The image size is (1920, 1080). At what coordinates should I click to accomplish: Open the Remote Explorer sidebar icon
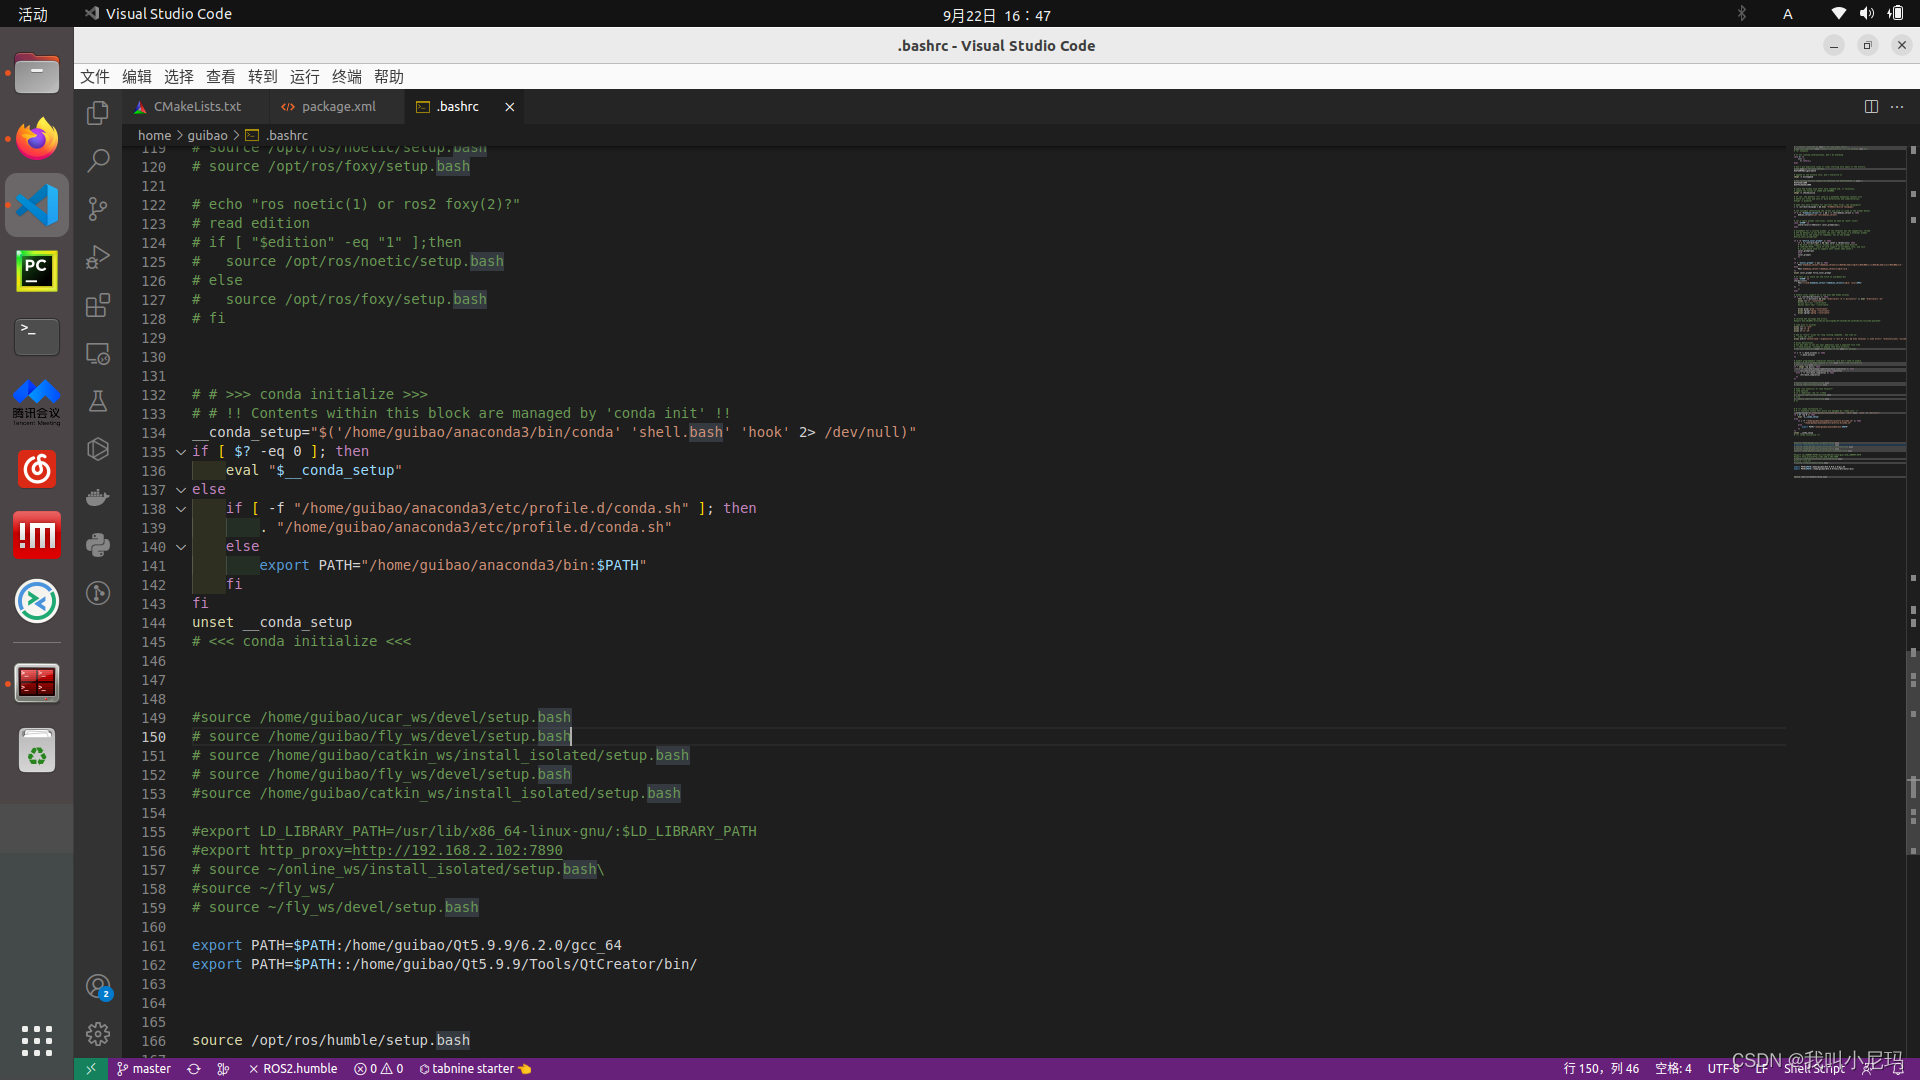point(97,353)
